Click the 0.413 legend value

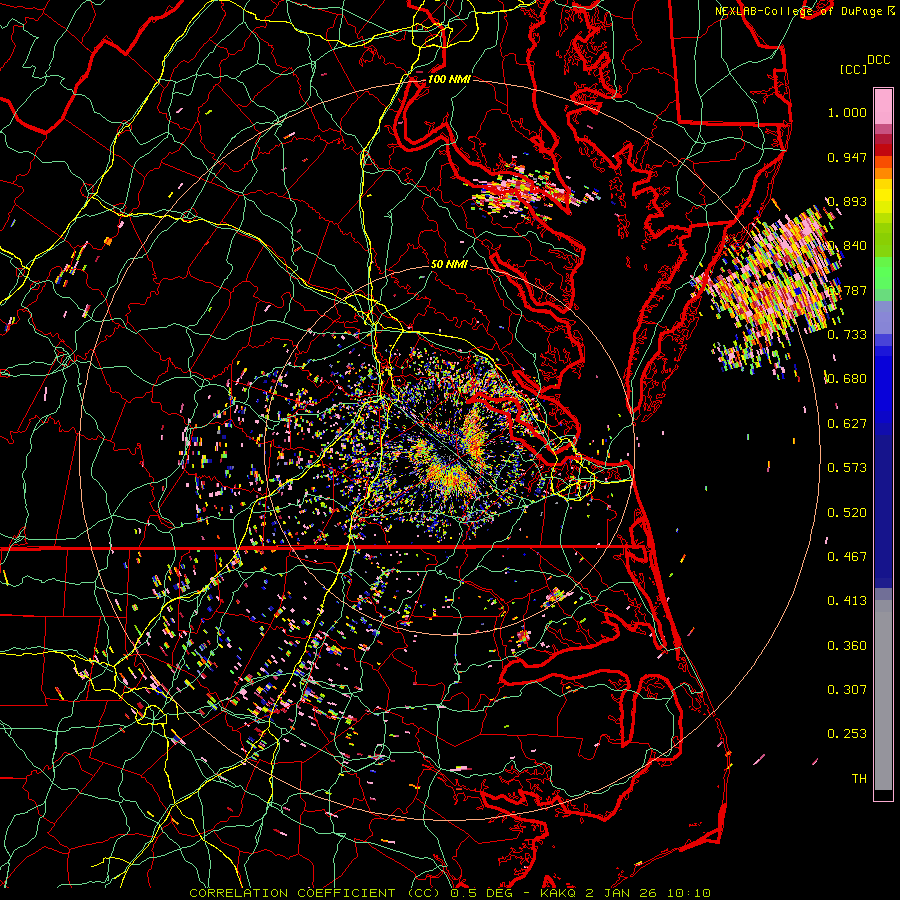tap(847, 601)
